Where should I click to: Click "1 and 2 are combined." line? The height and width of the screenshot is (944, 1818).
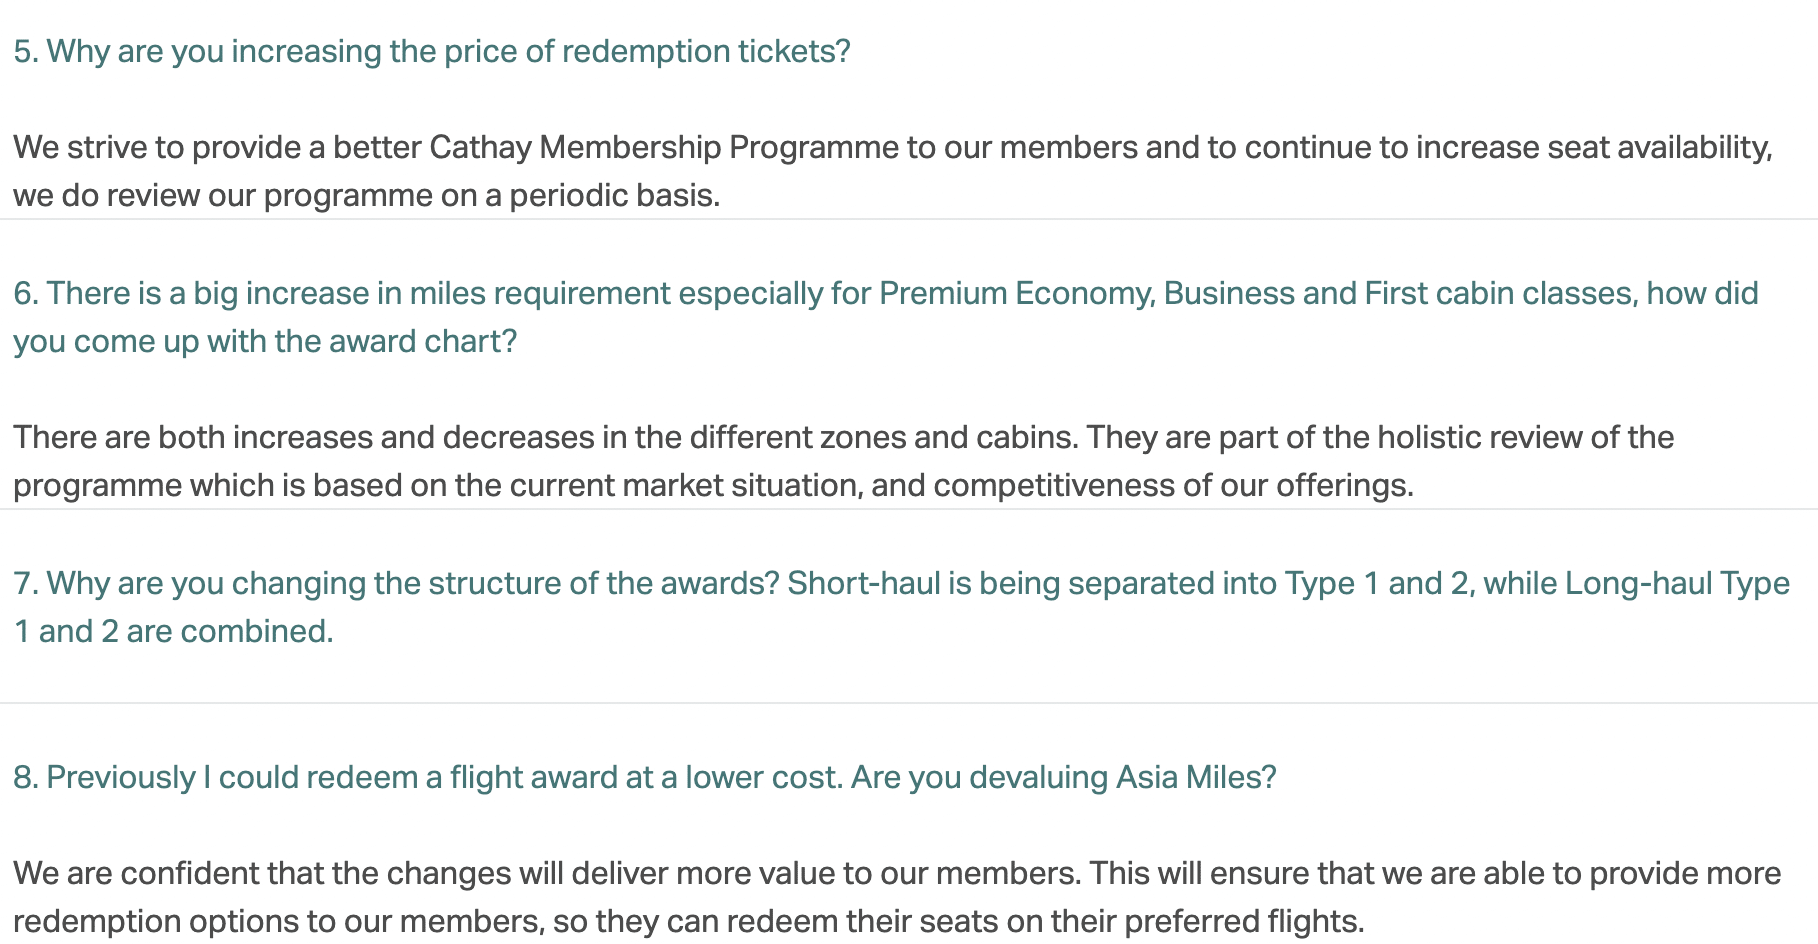coord(173,631)
